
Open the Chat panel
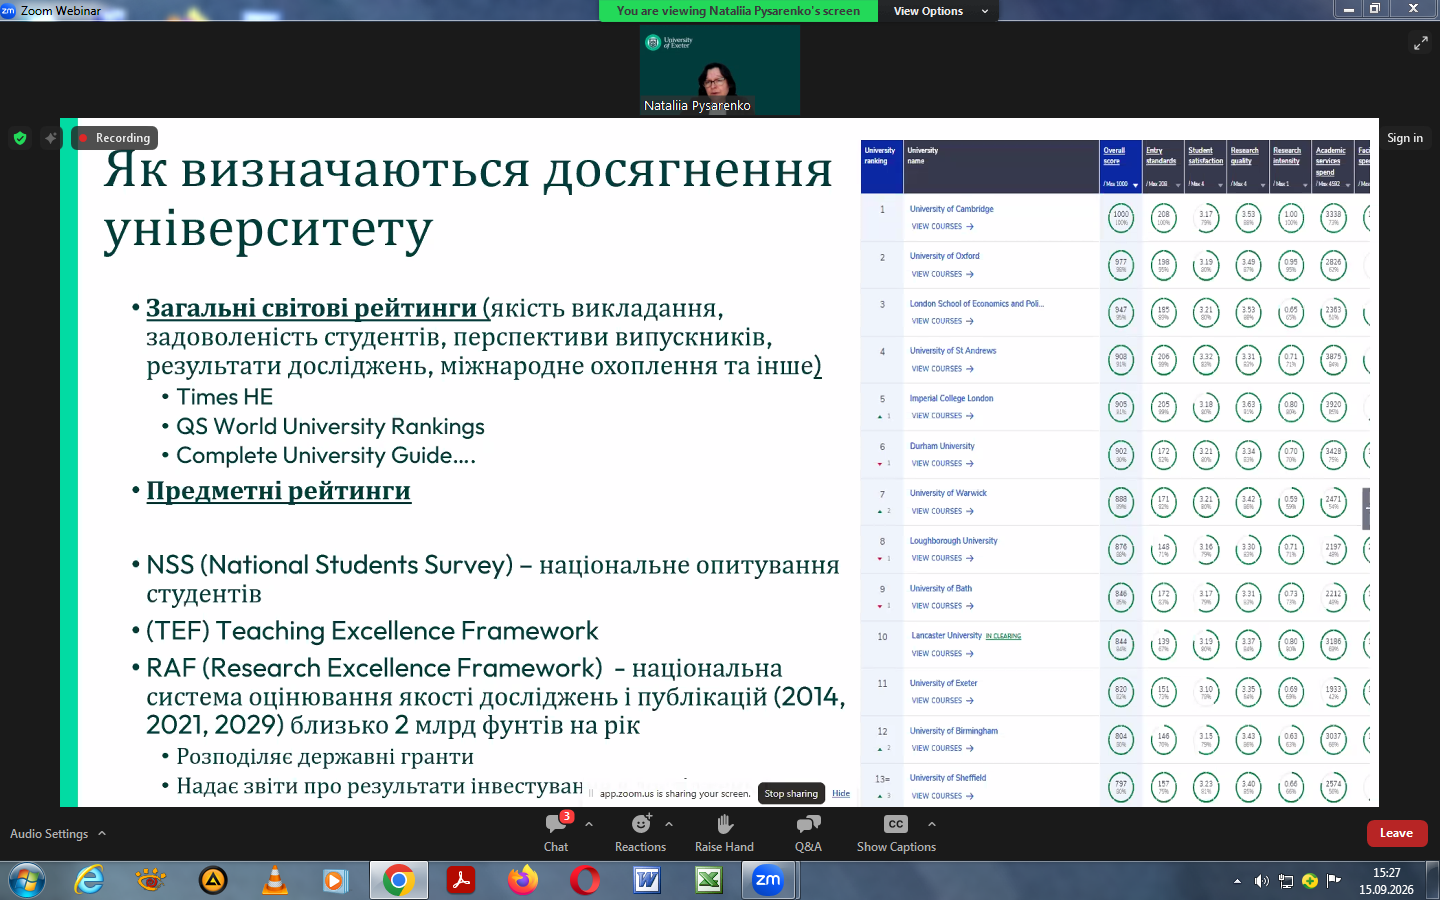[x=556, y=832]
